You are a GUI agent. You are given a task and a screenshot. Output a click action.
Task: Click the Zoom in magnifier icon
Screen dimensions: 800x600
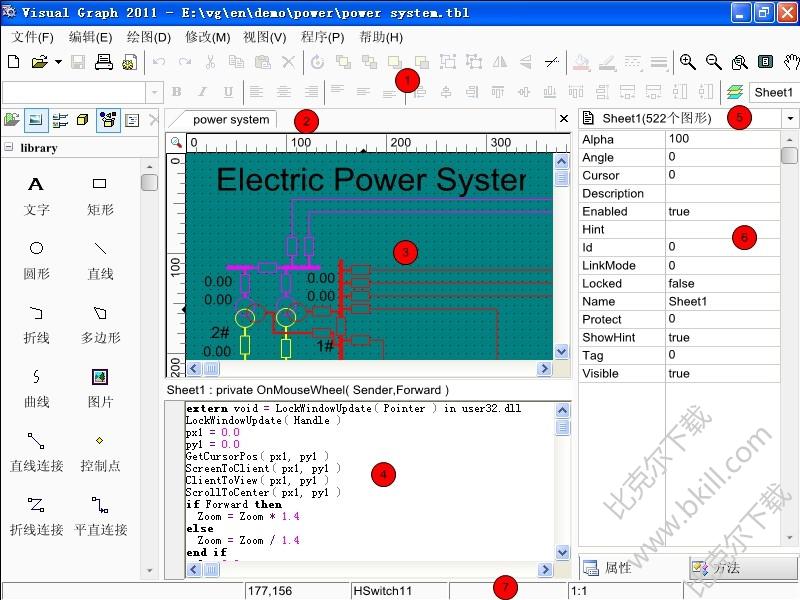click(688, 62)
